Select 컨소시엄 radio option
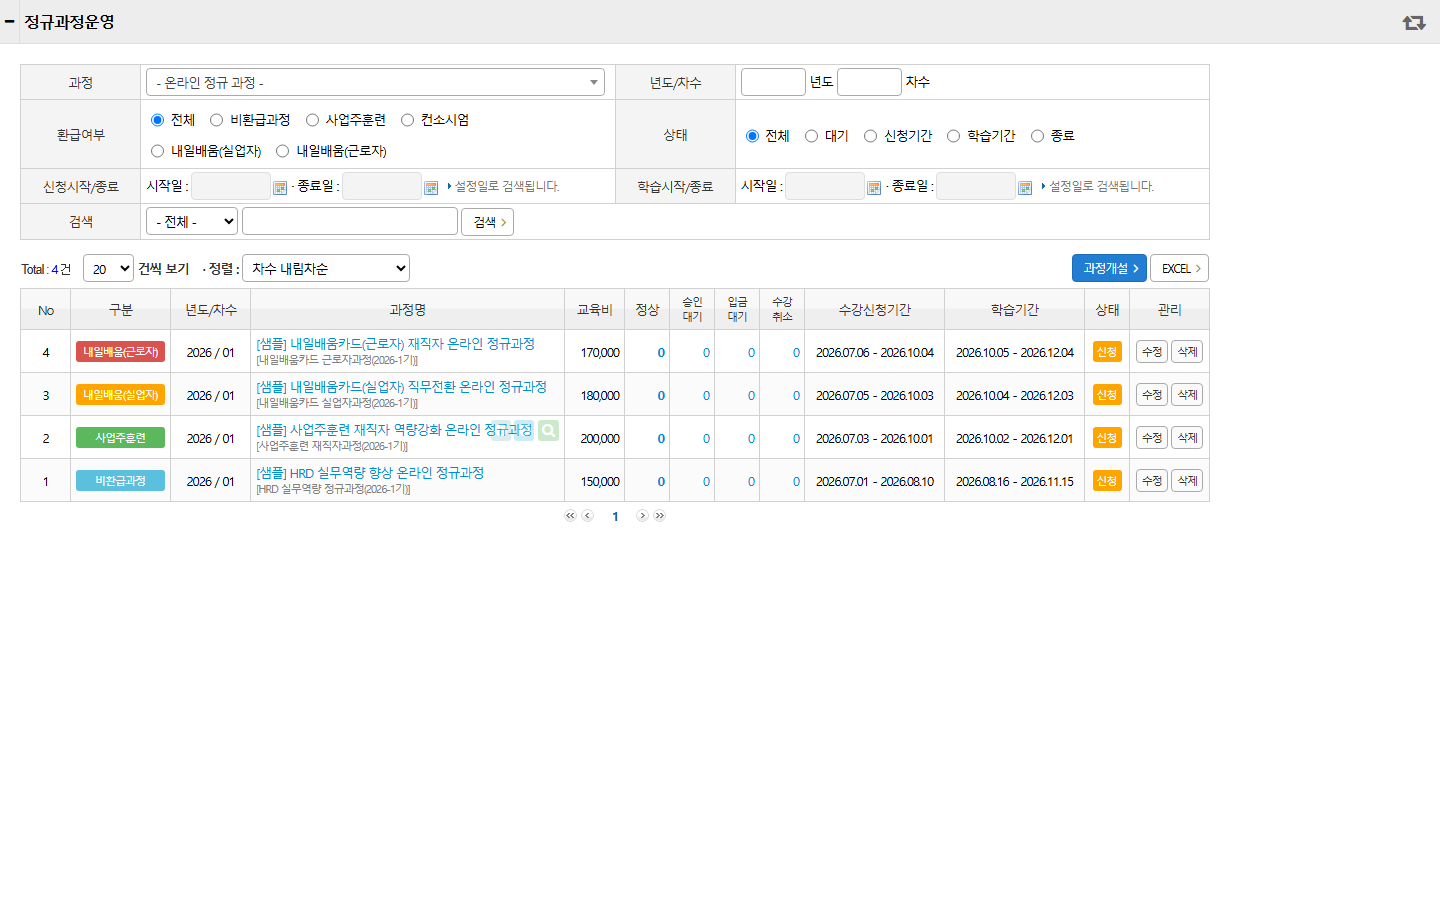This screenshot has height=900, width=1440. [407, 120]
